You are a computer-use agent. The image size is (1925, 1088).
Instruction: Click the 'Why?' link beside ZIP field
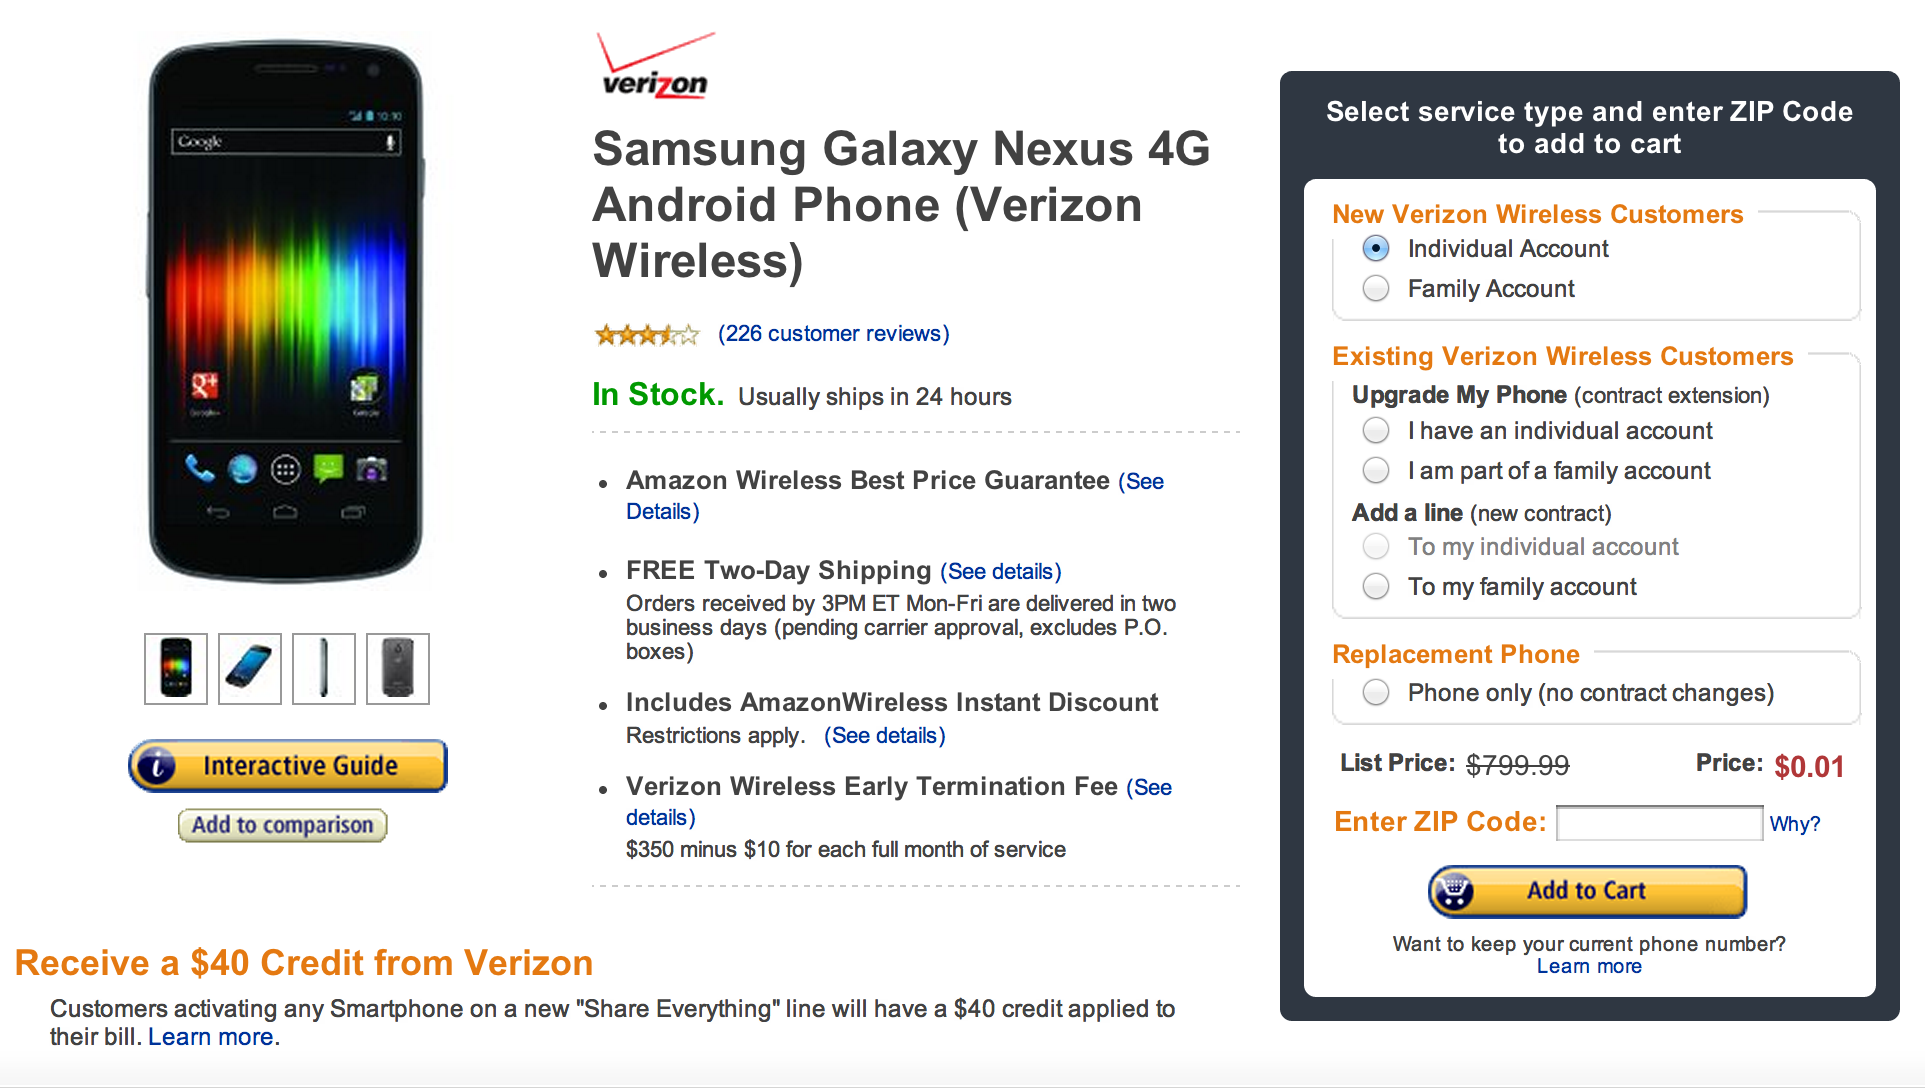1795,824
